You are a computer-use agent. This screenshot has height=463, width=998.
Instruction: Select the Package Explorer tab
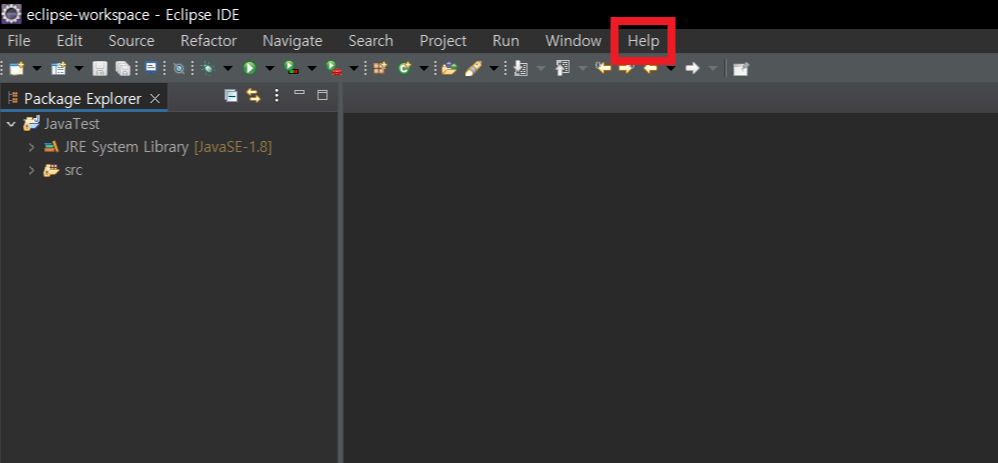click(x=83, y=99)
